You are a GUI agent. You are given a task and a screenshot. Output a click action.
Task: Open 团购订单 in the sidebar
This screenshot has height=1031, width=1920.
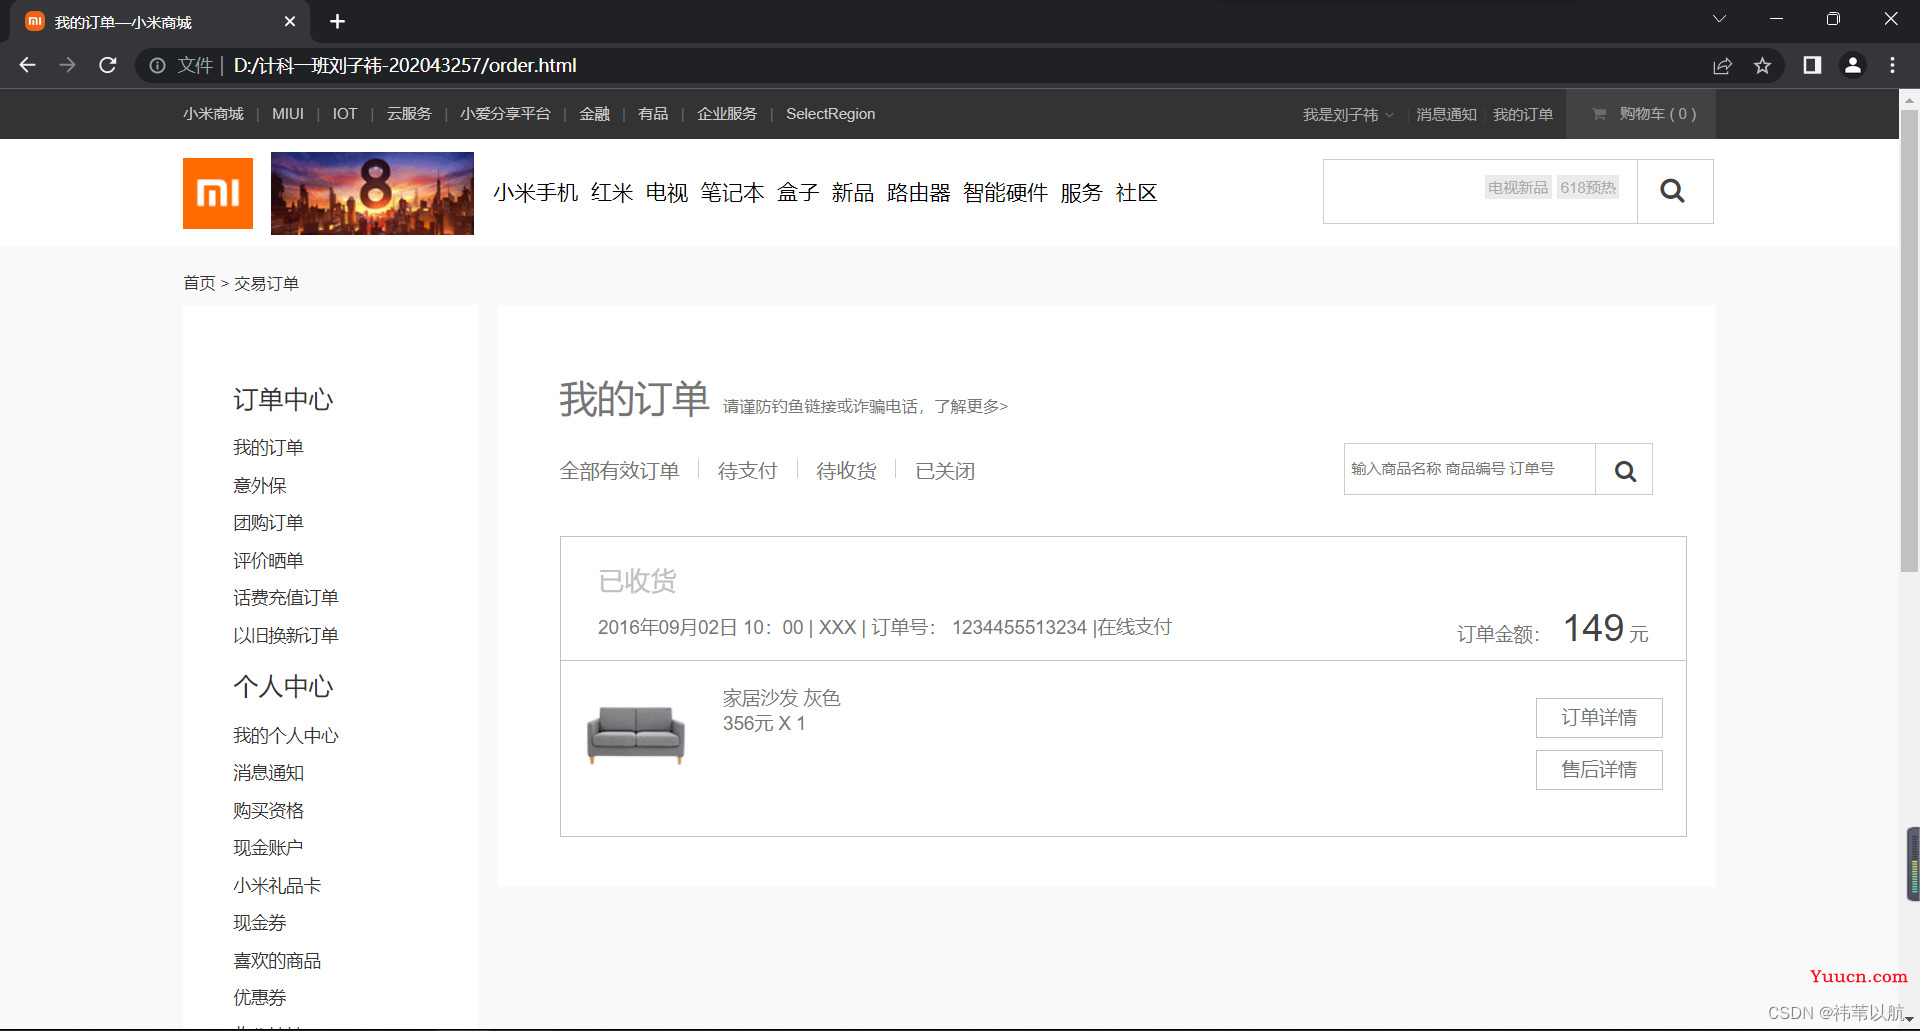click(268, 523)
